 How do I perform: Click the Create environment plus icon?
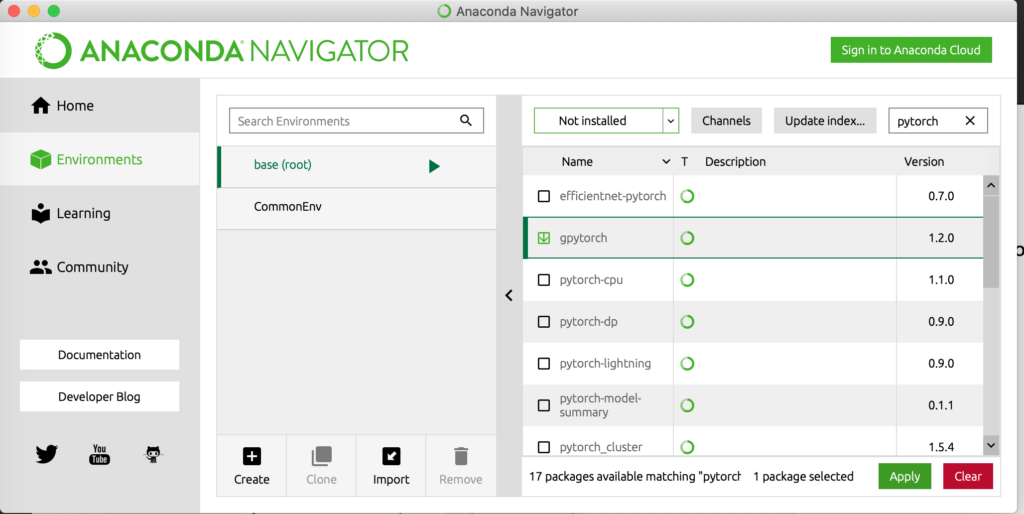click(x=251, y=457)
